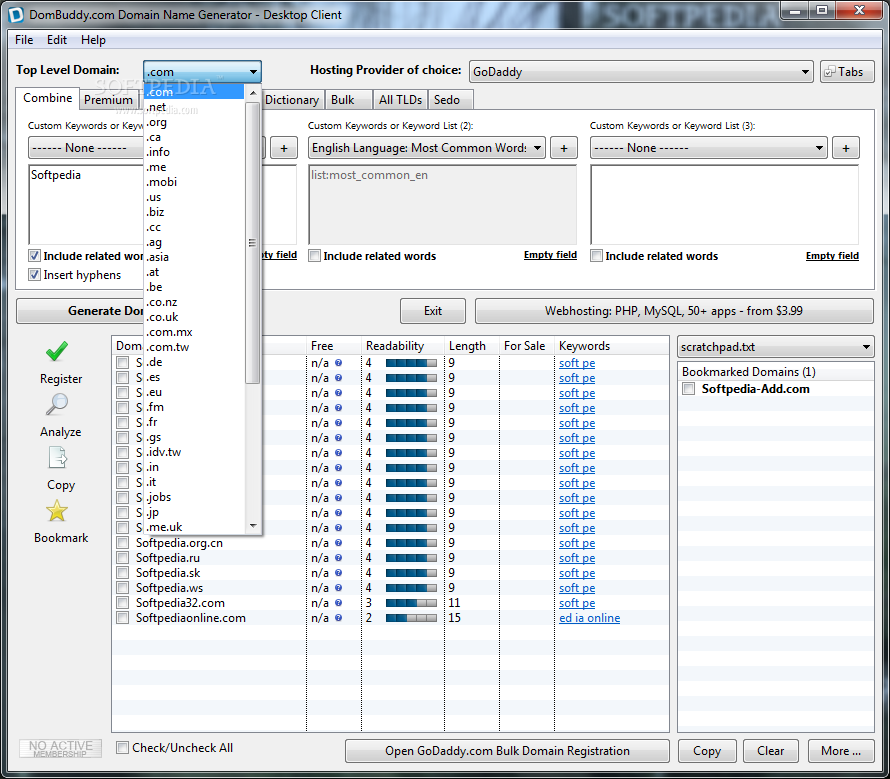Viewport: 890px width, 779px height.
Task: Click the Tabs button
Action: [x=847, y=72]
